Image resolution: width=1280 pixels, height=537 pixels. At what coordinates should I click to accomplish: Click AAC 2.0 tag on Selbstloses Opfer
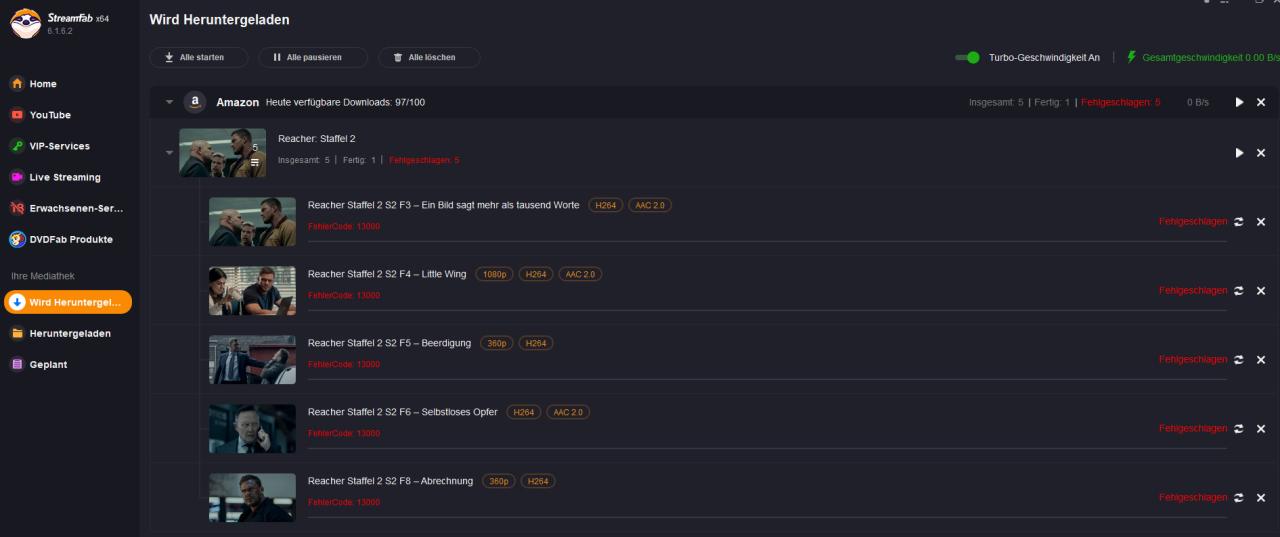(x=568, y=412)
